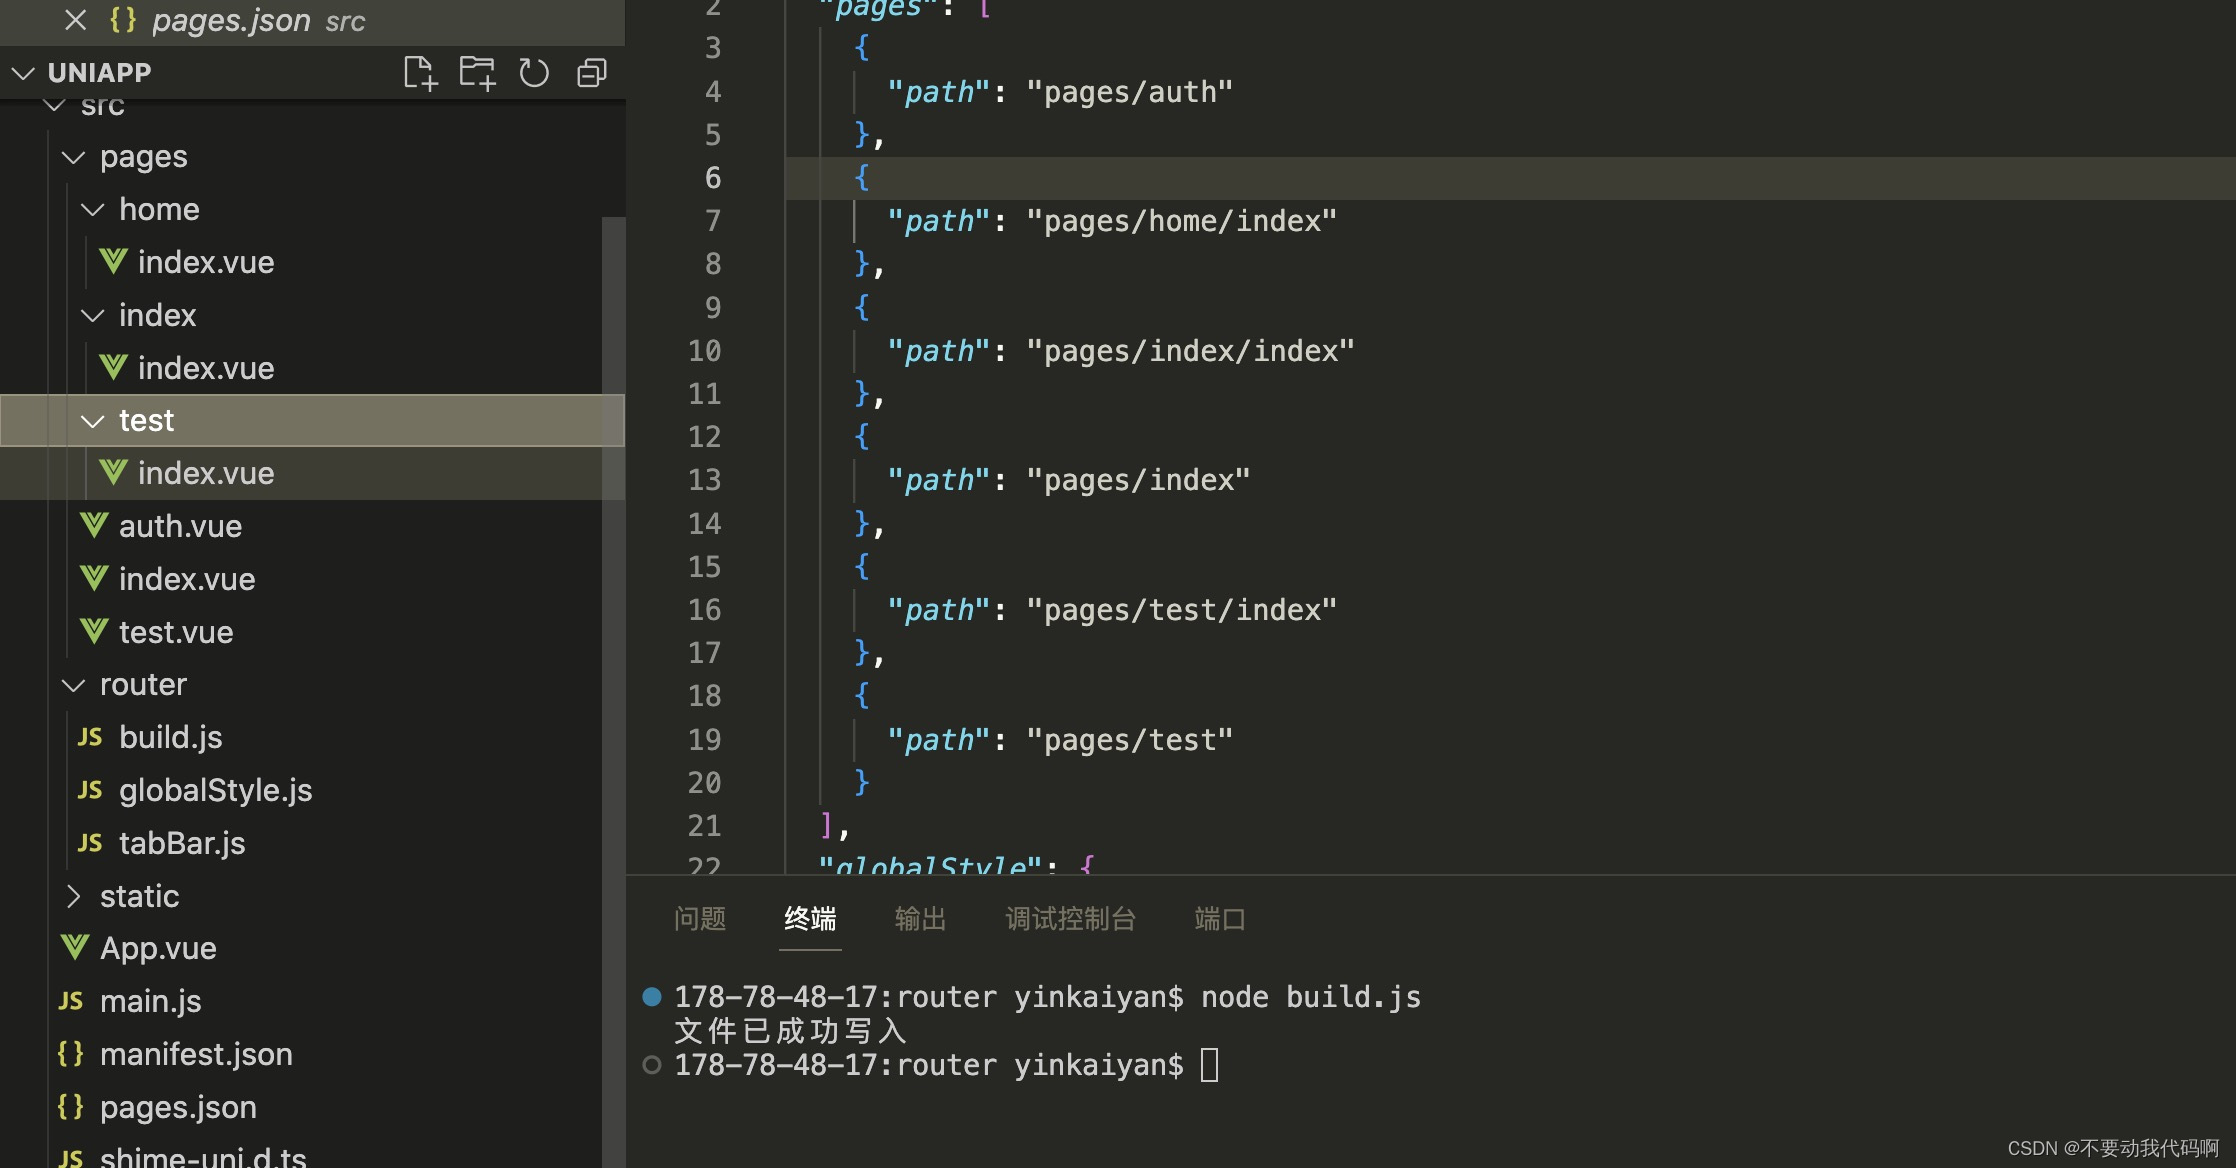Click the Vue icon beside auth.vue
This screenshot has height=1168, width=2236.
93,524
